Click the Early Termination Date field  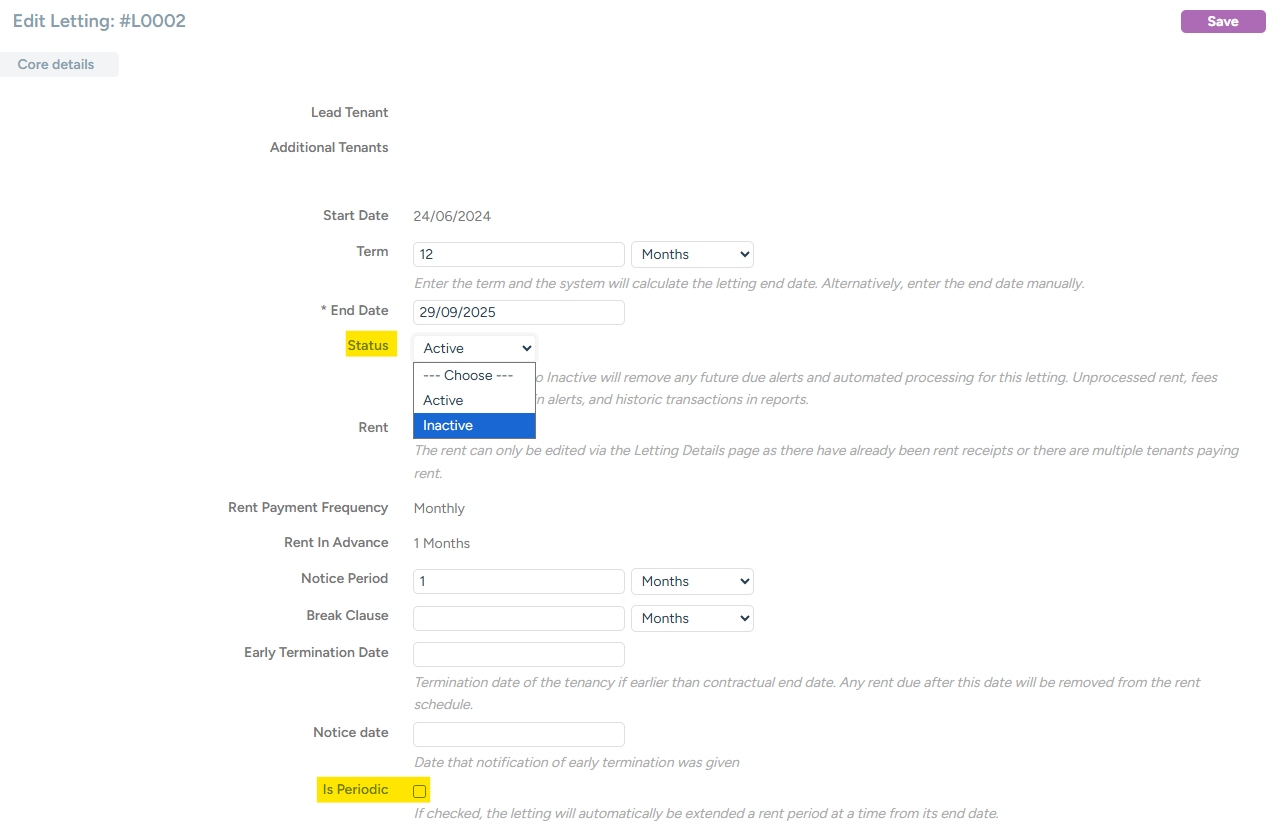click(x=518, y=654)
